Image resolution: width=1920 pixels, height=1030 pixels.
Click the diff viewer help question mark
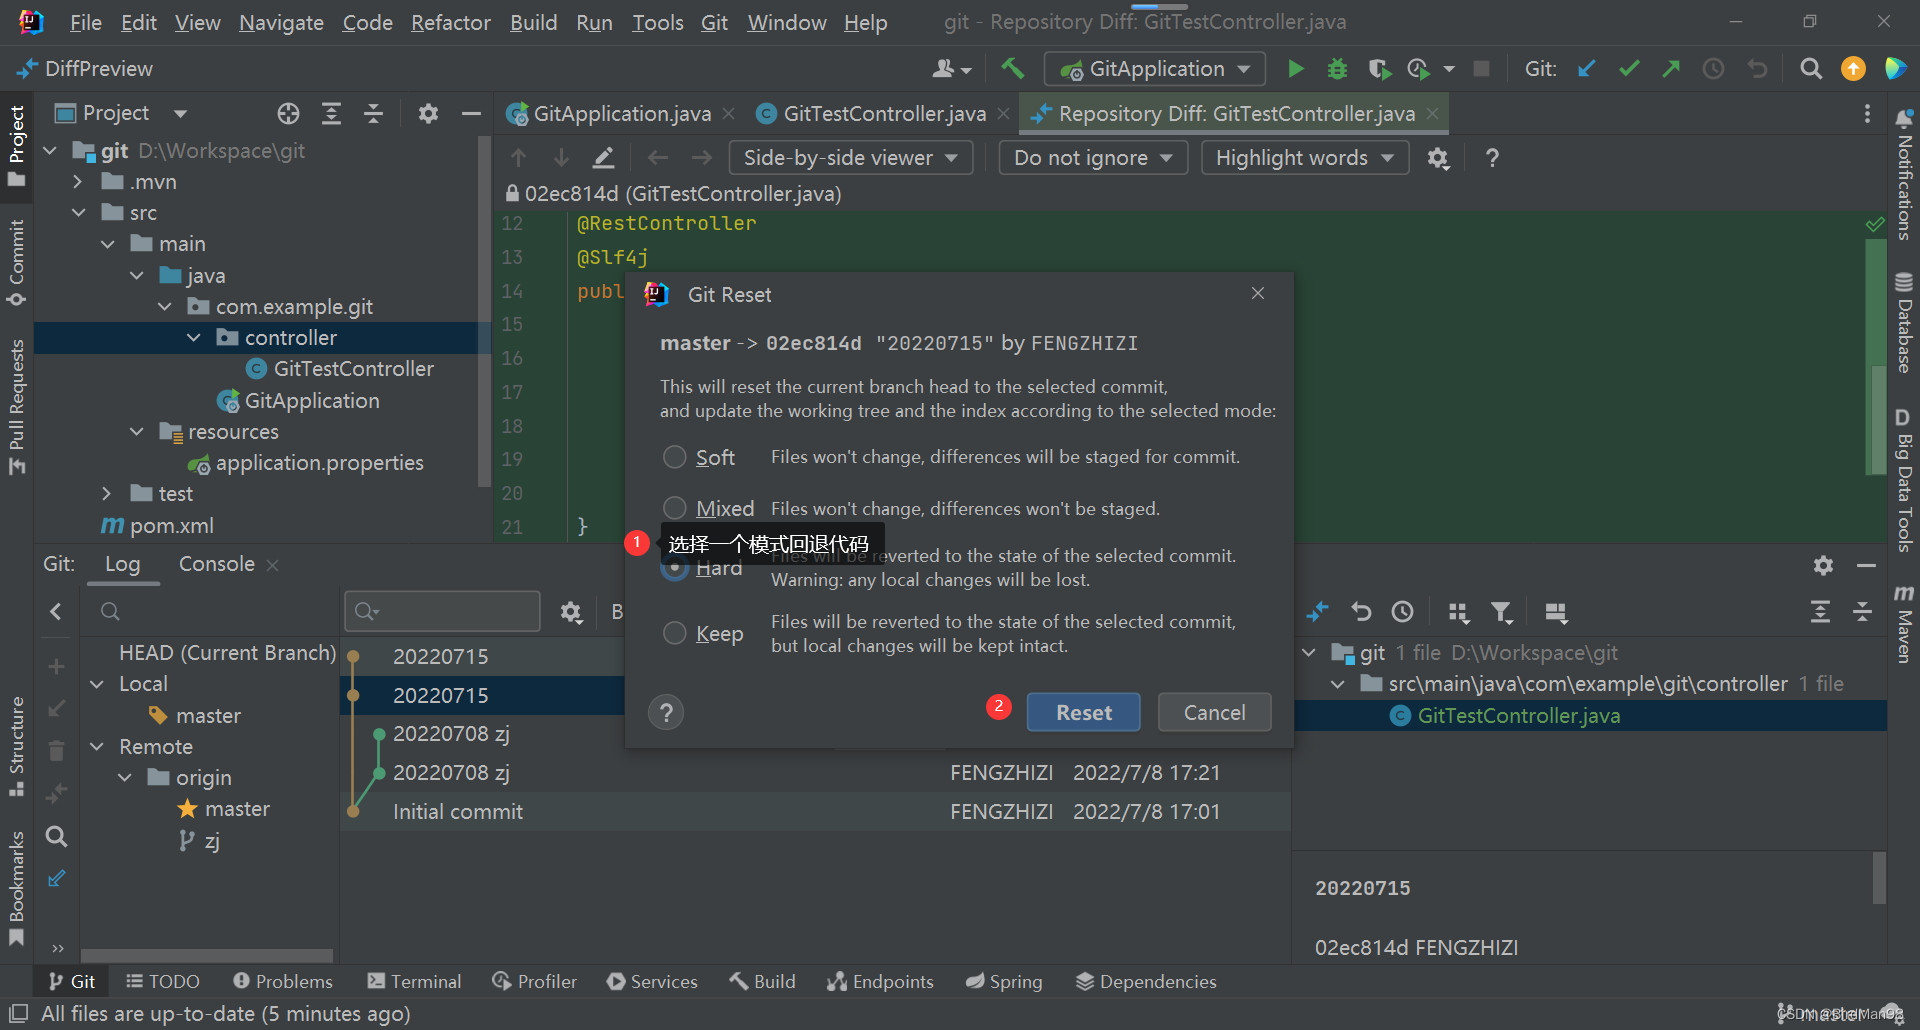pyautogui.click(x=1492, y=158)
